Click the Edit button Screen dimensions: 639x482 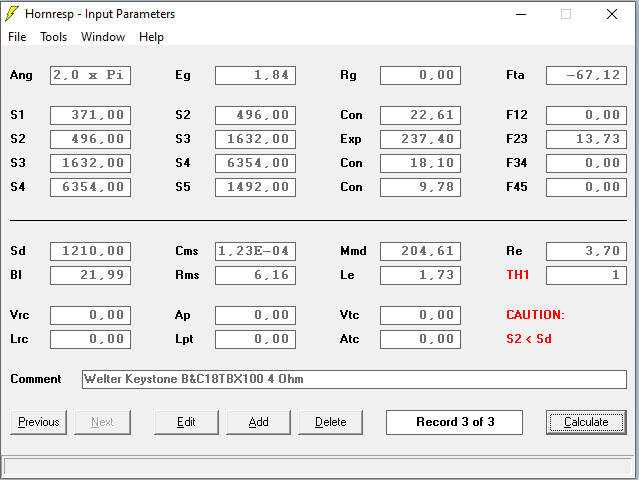click(186, 422)
